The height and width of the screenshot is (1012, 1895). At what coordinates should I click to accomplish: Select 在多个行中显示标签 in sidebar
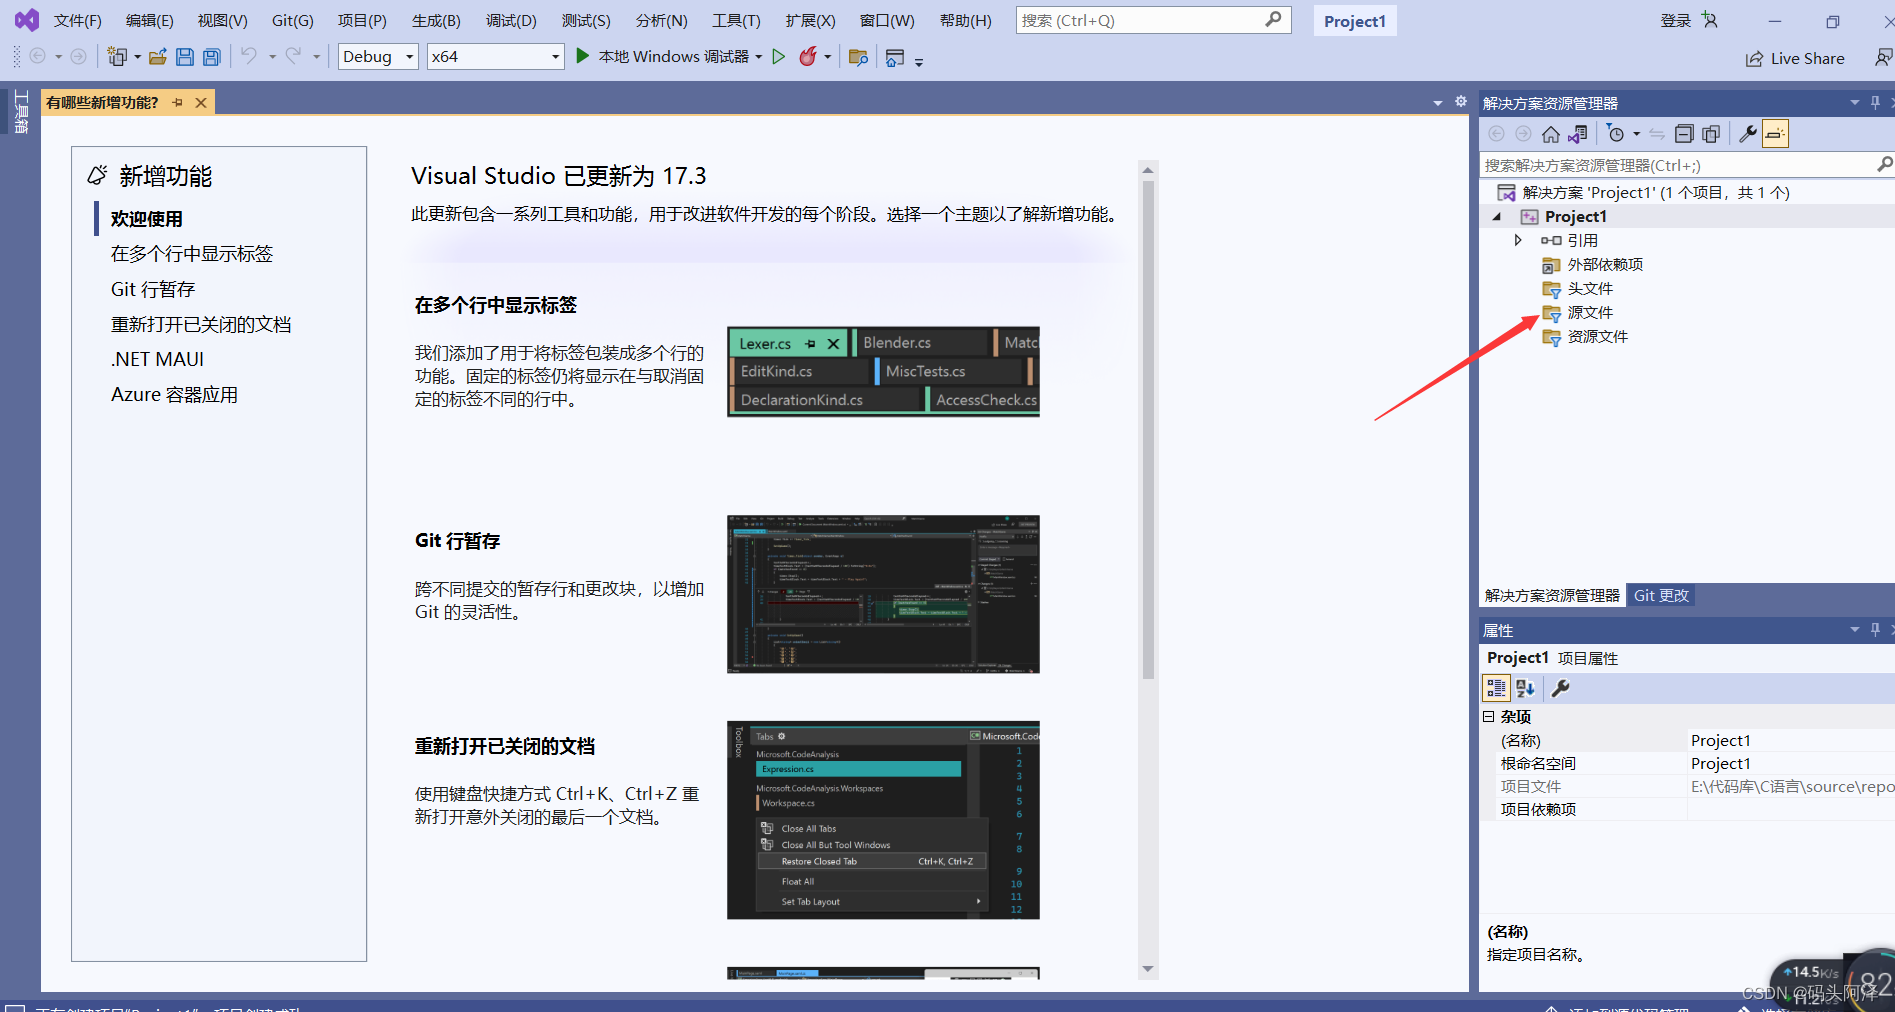tap(192, 254)
